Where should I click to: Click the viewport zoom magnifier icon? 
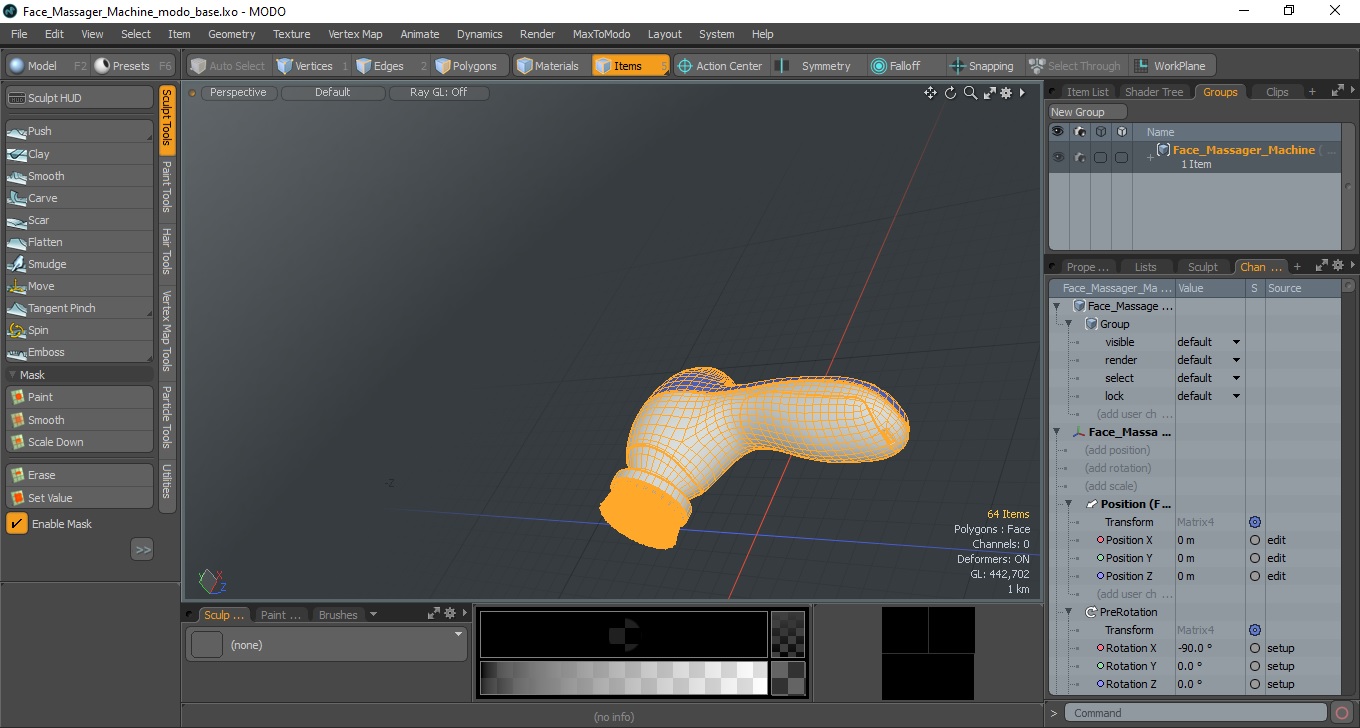970,93
